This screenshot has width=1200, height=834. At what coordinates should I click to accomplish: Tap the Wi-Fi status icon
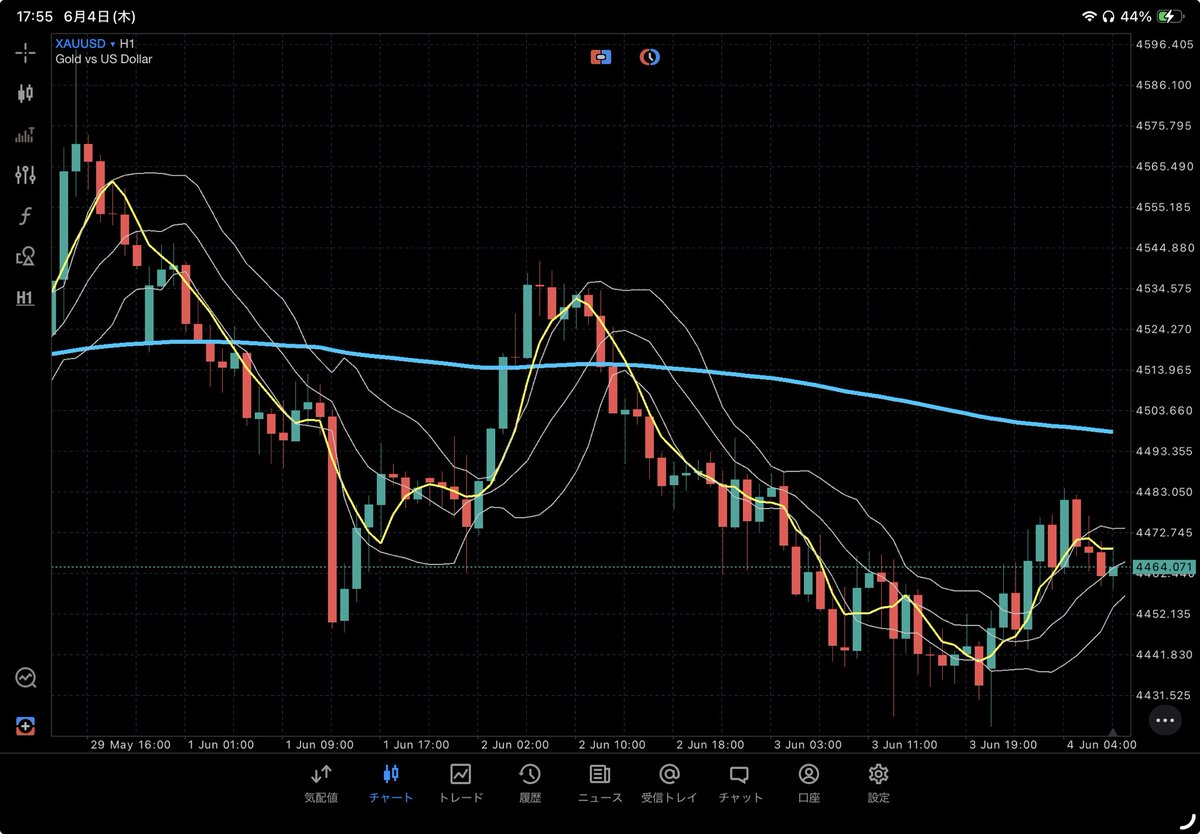click(1089, 16)
